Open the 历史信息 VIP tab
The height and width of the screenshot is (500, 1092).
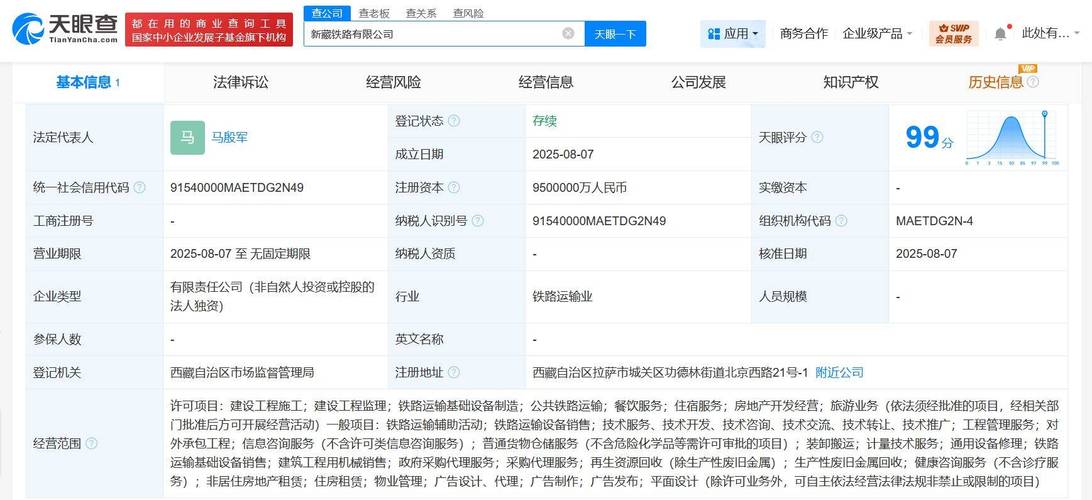tap(996, 82)
